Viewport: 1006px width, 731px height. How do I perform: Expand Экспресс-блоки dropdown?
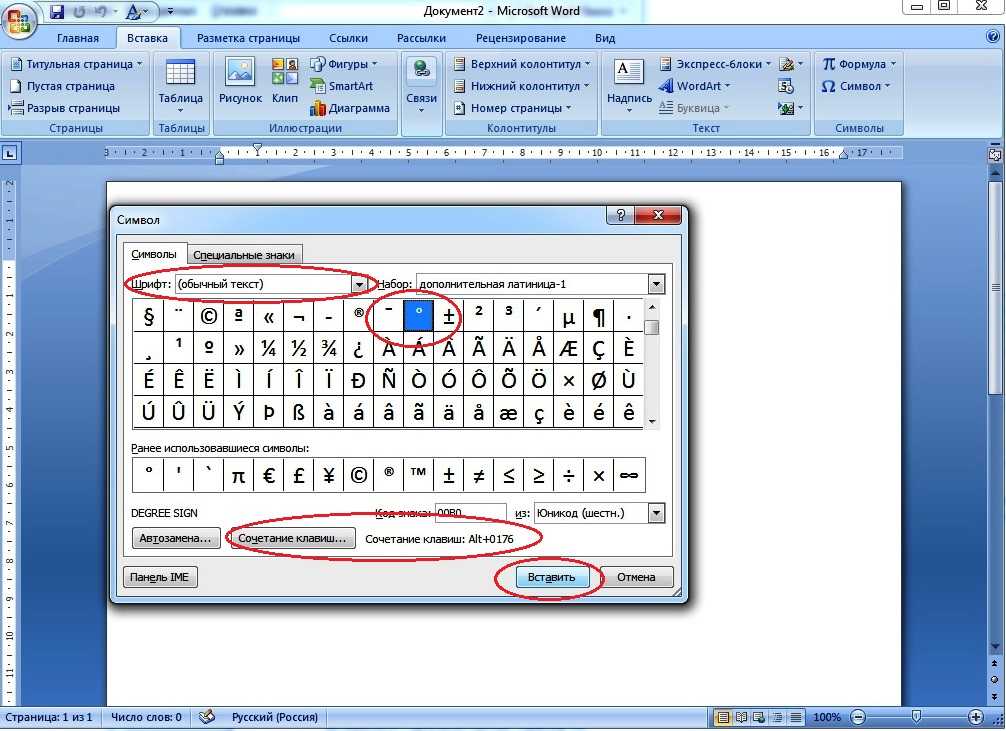(x=768, y=64)
